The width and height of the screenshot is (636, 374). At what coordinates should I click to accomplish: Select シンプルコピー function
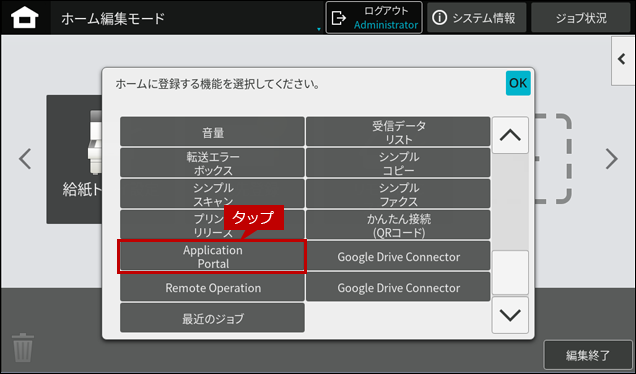(x=398, y=163)
